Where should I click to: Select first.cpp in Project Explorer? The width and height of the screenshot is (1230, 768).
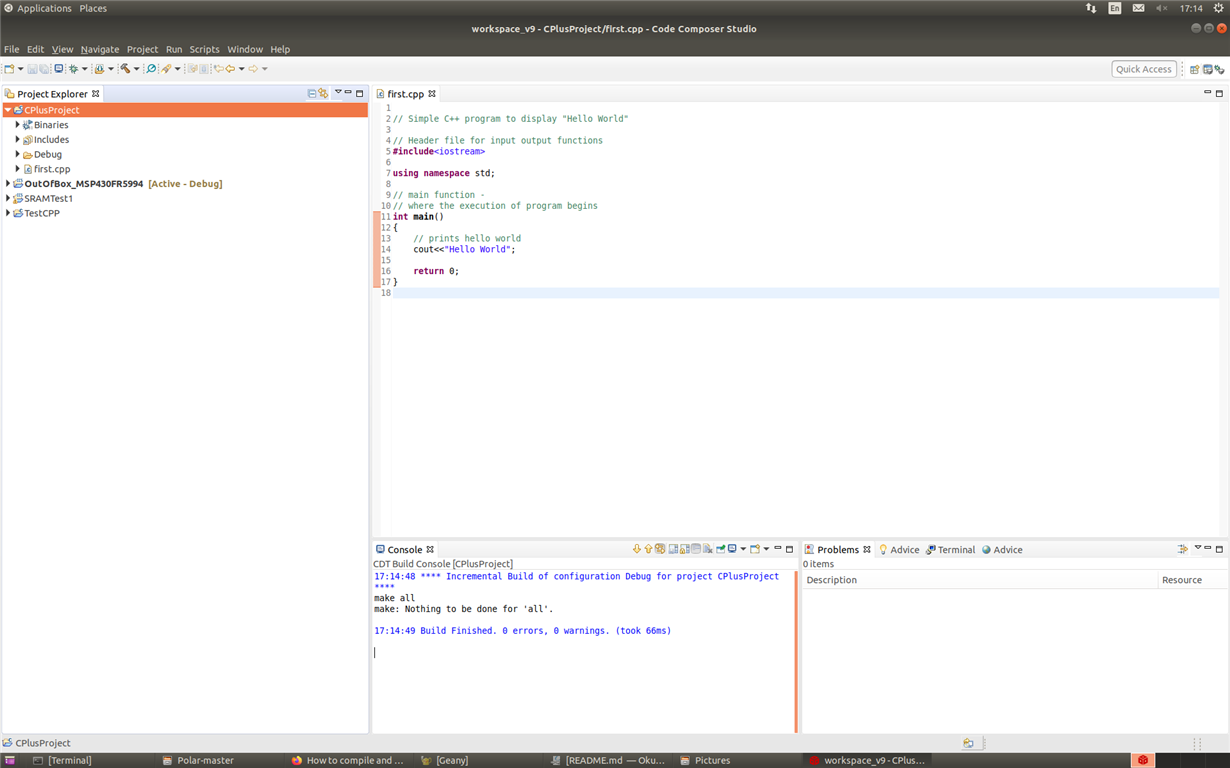click(x=52, y=169)
